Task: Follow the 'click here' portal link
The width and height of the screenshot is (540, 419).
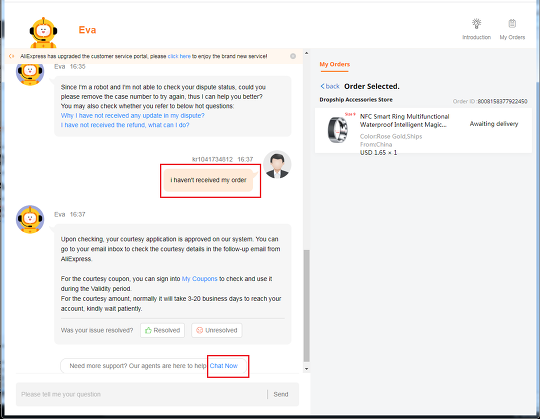Action: coord(179,56)
